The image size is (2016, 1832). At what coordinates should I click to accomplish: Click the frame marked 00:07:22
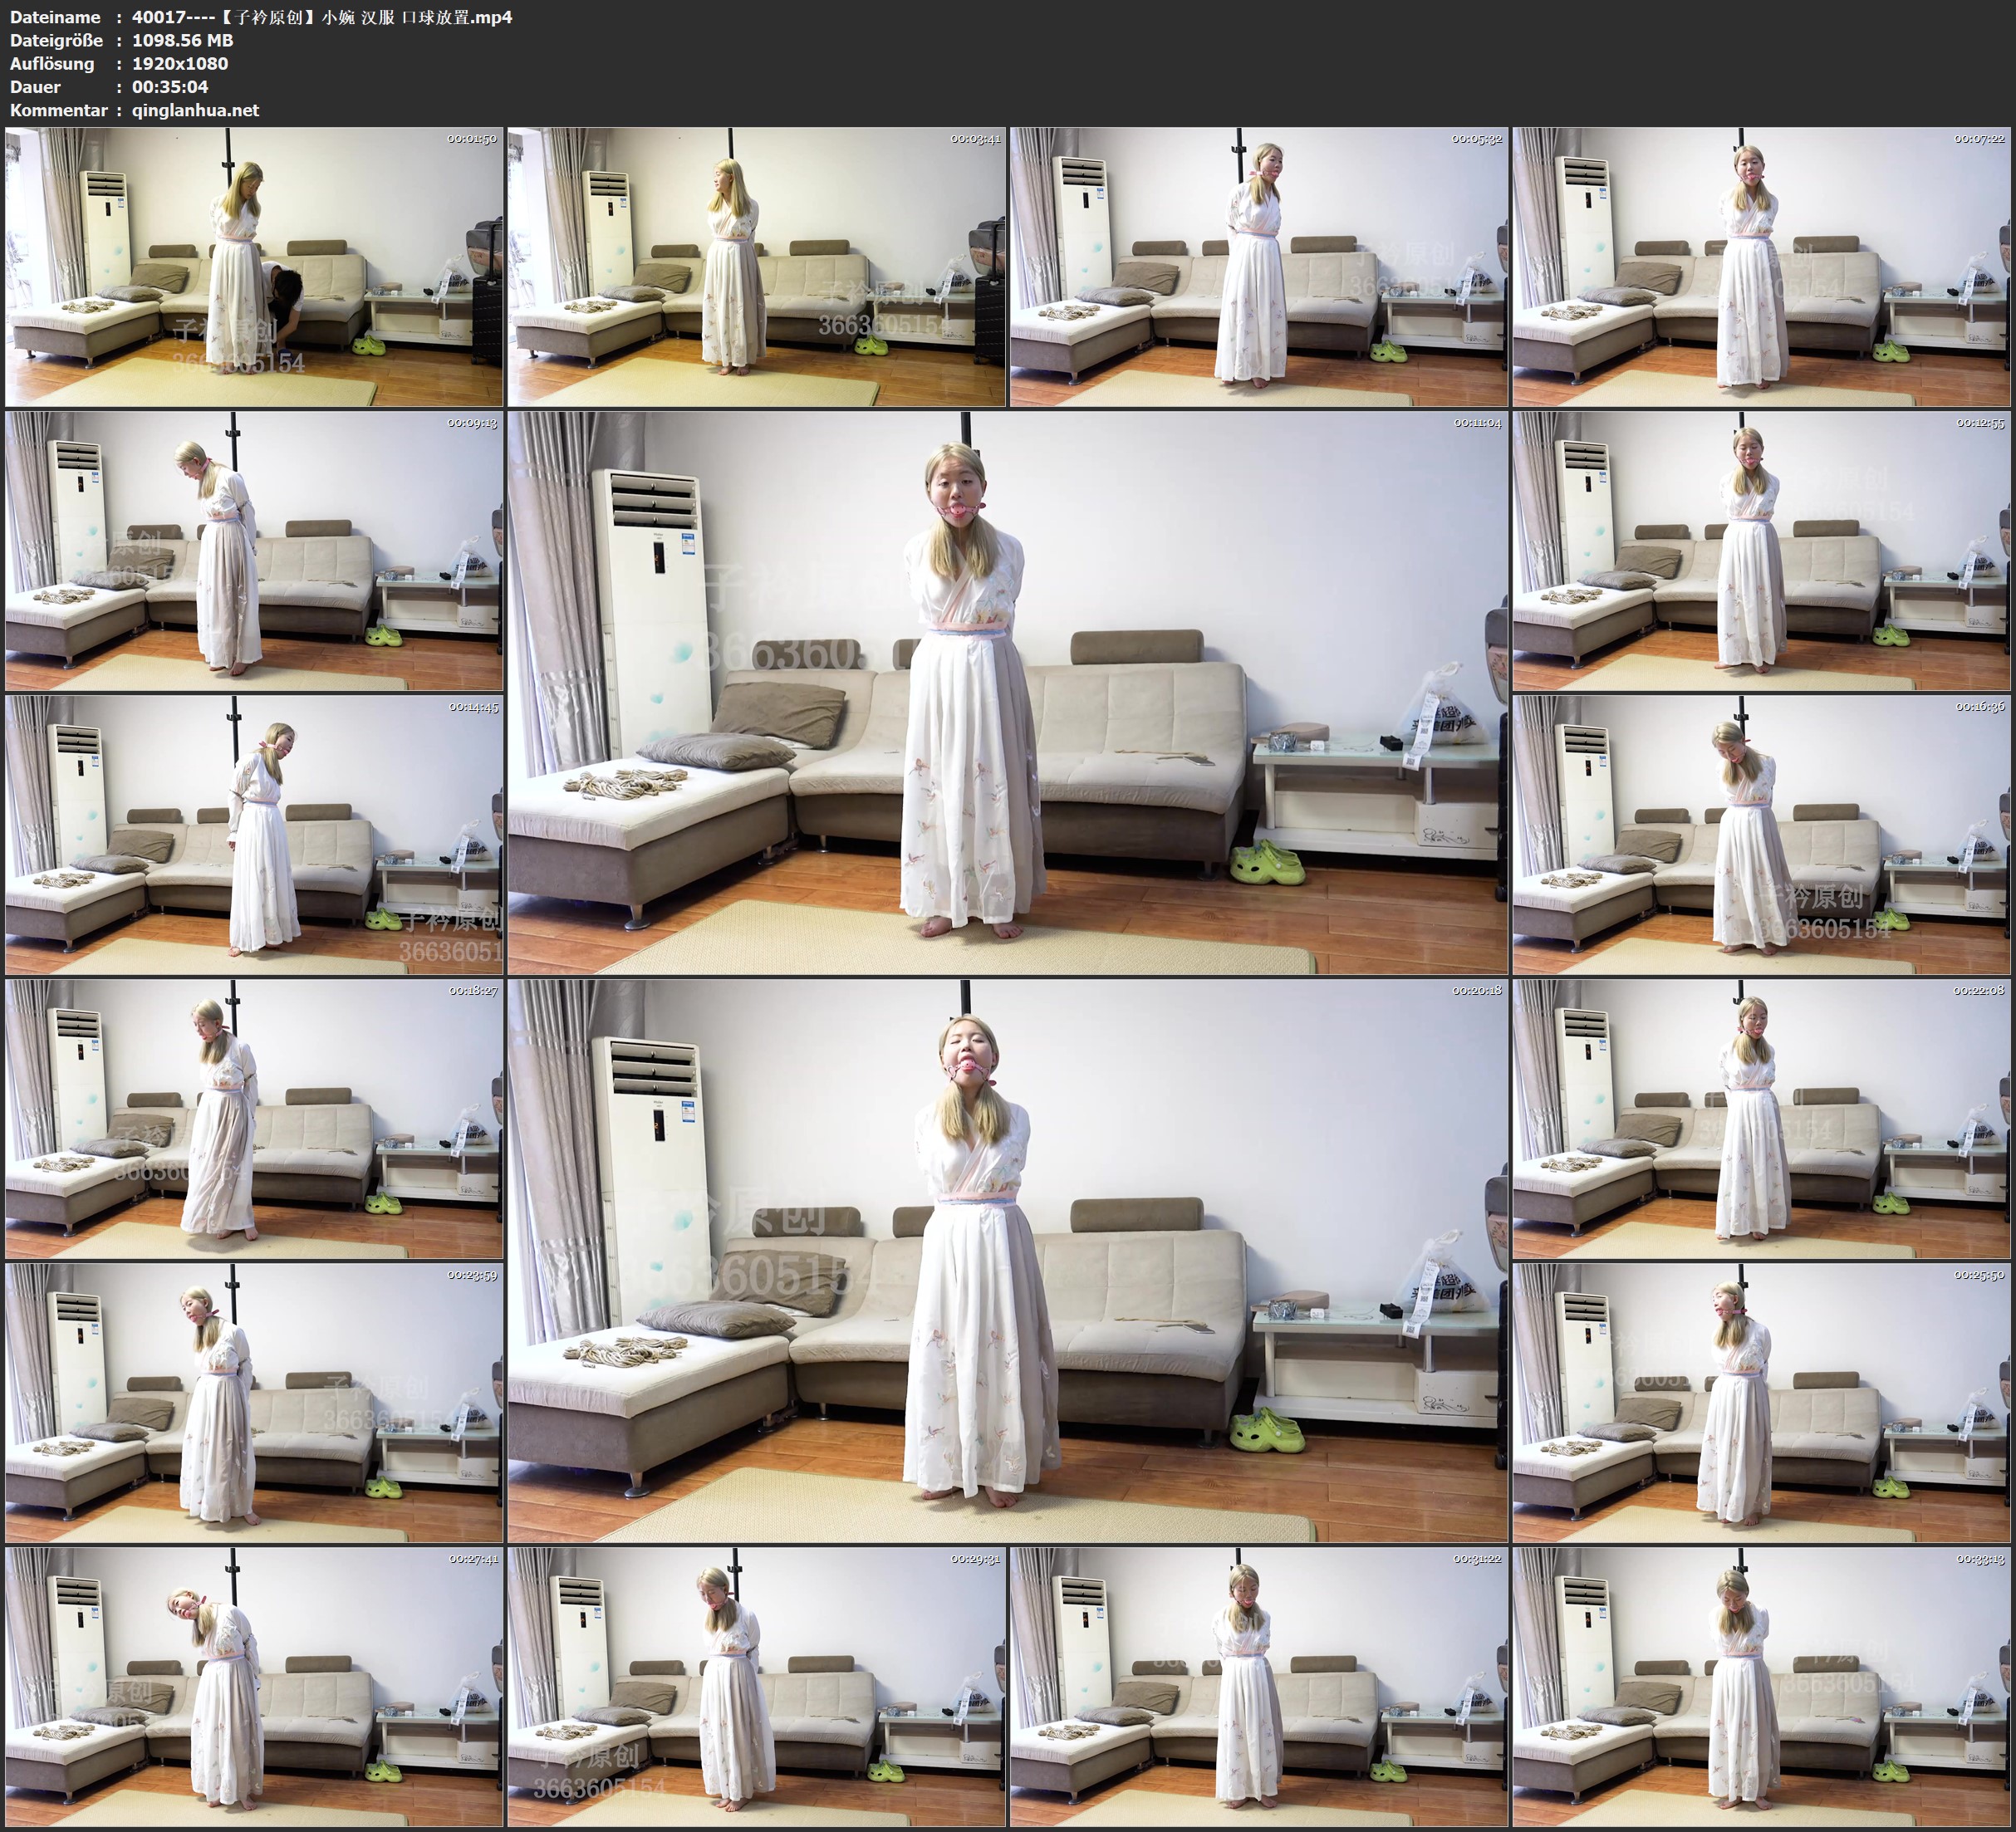click(1761, 266)
